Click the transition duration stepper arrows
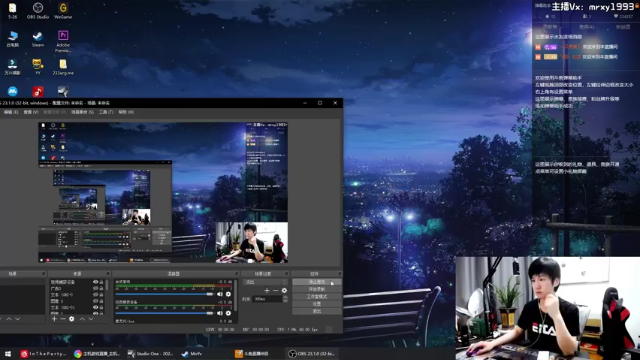640x360 pixels. pos(285,299)
